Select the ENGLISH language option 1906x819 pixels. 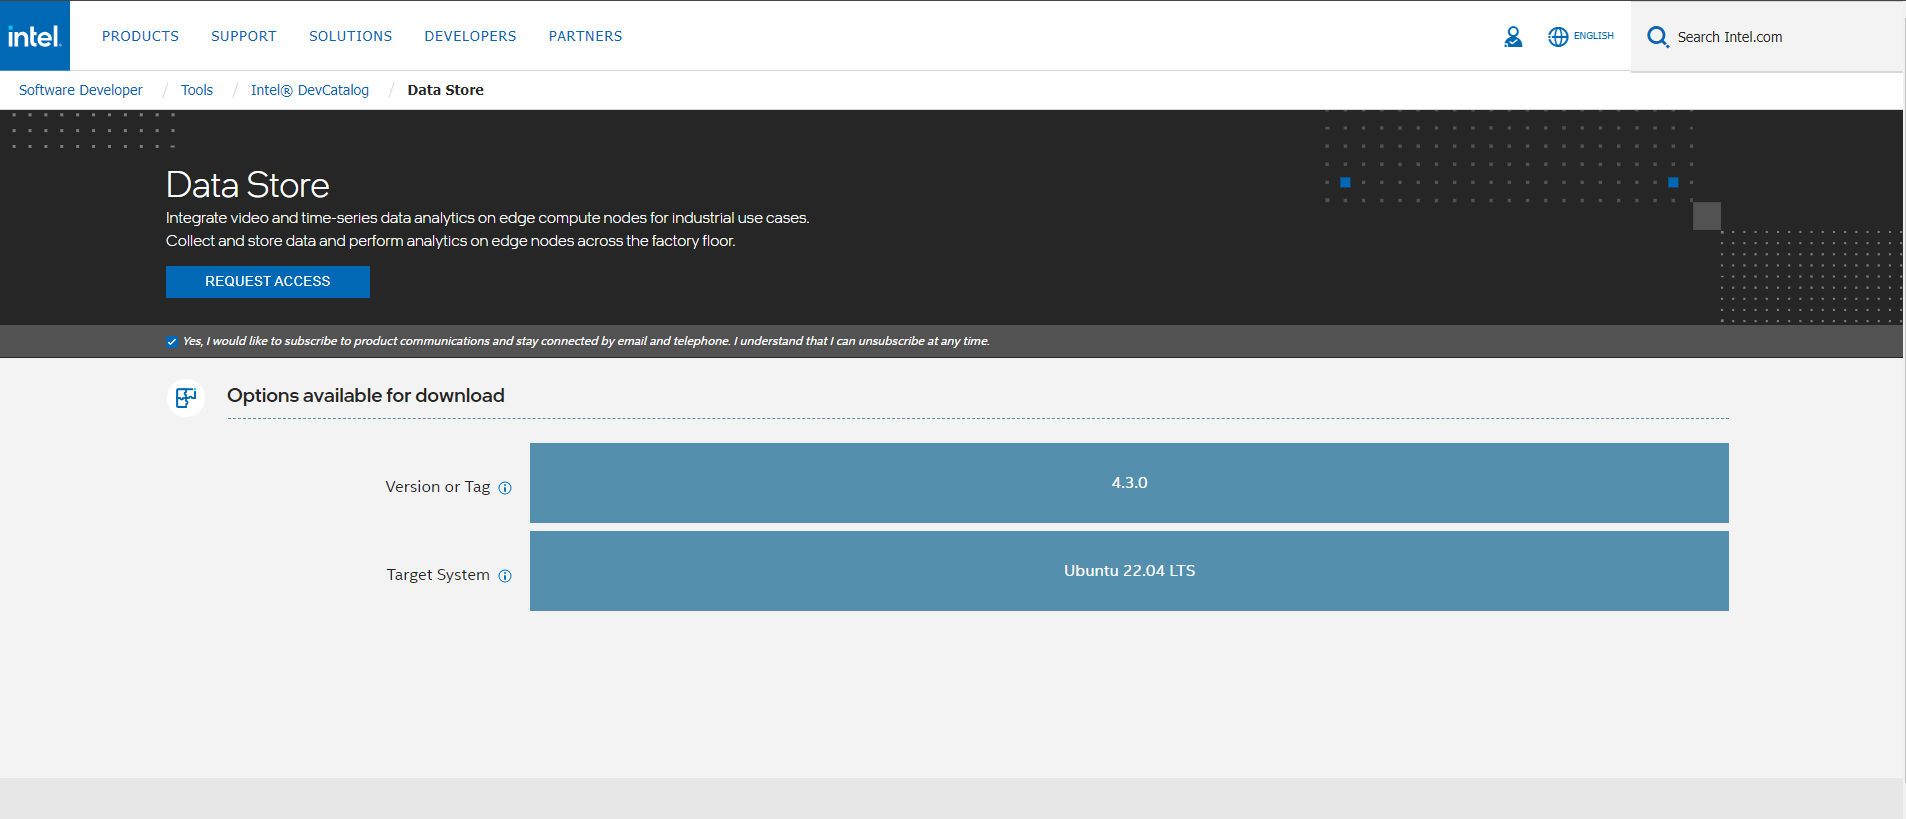[1593, 36]
